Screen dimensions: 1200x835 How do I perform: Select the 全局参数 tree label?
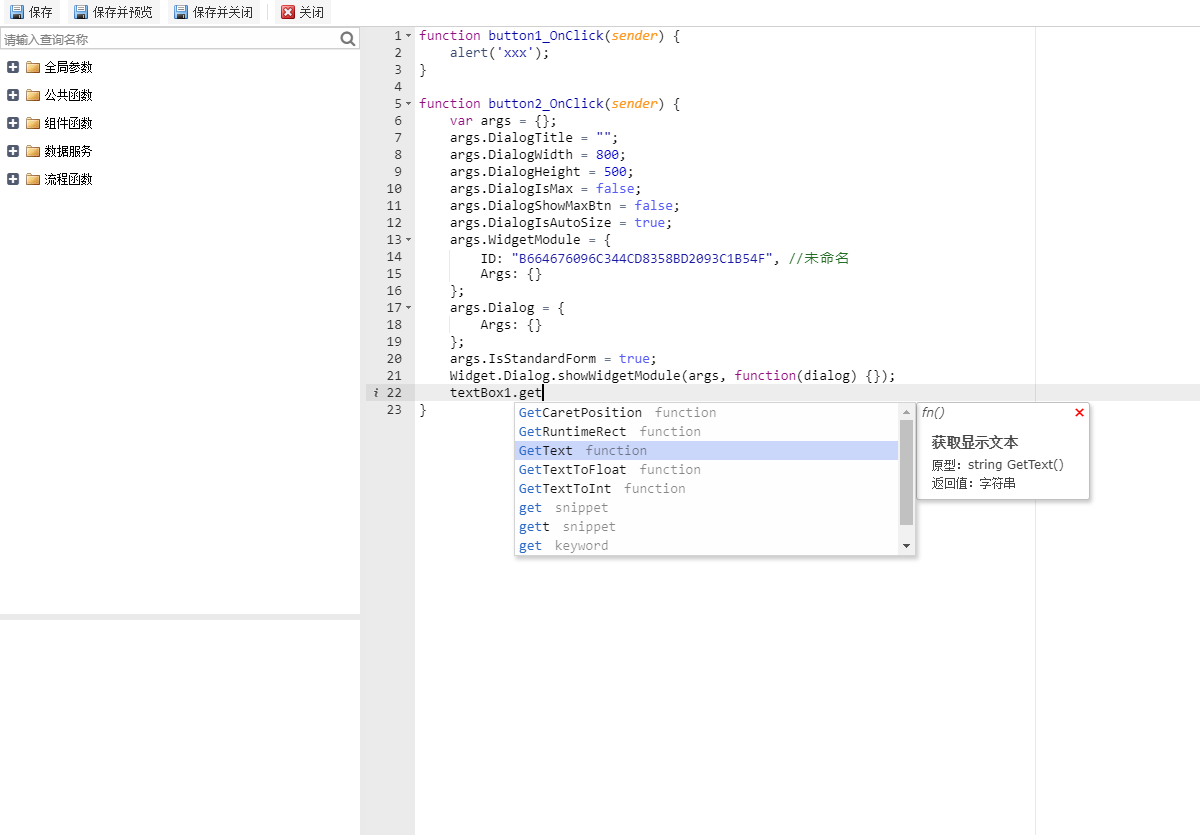(x=68, y=67)
